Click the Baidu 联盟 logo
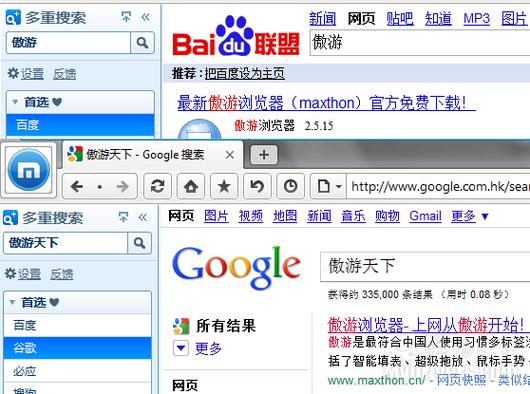This screenshot has height=394, width=530. pos(236,36)
